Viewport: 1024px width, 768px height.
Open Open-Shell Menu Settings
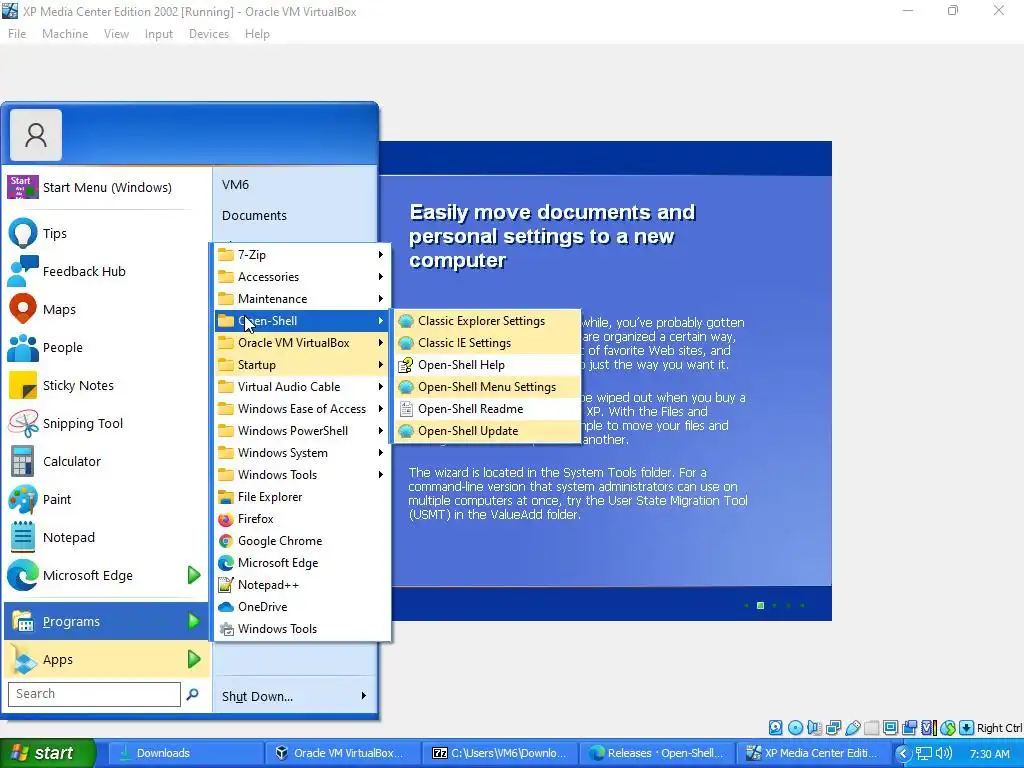point(487,387)
